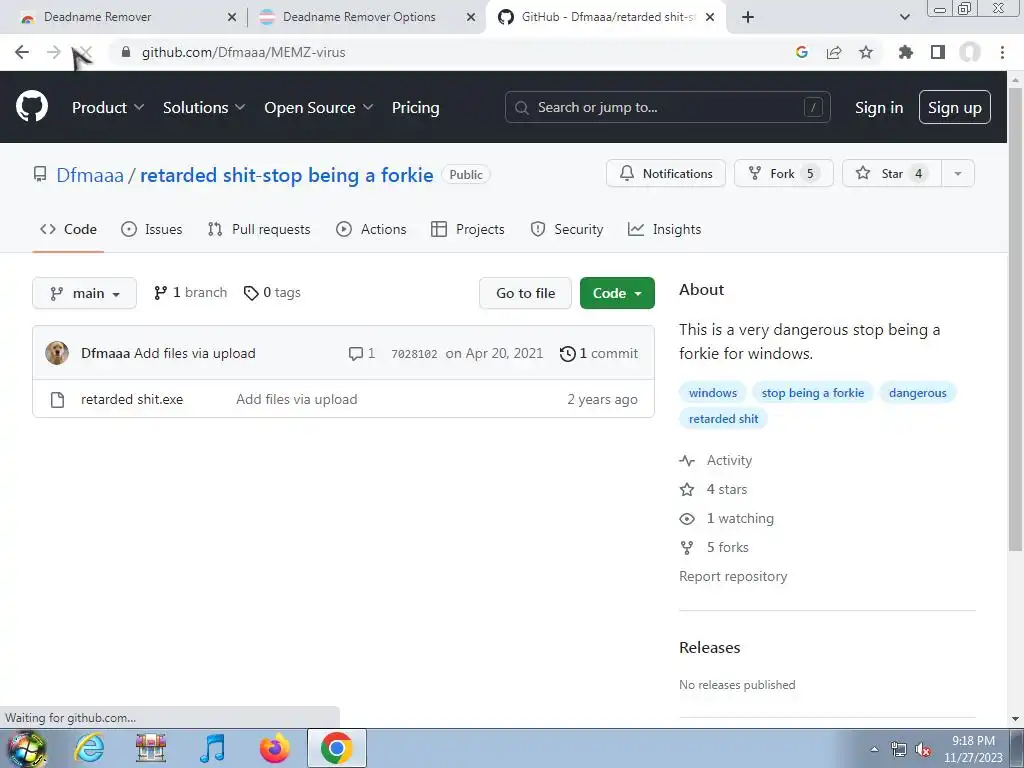The width and height of the screenshot is (1024, 768).
Task: Focus the Search or jump to field
Action: point(667,107)
